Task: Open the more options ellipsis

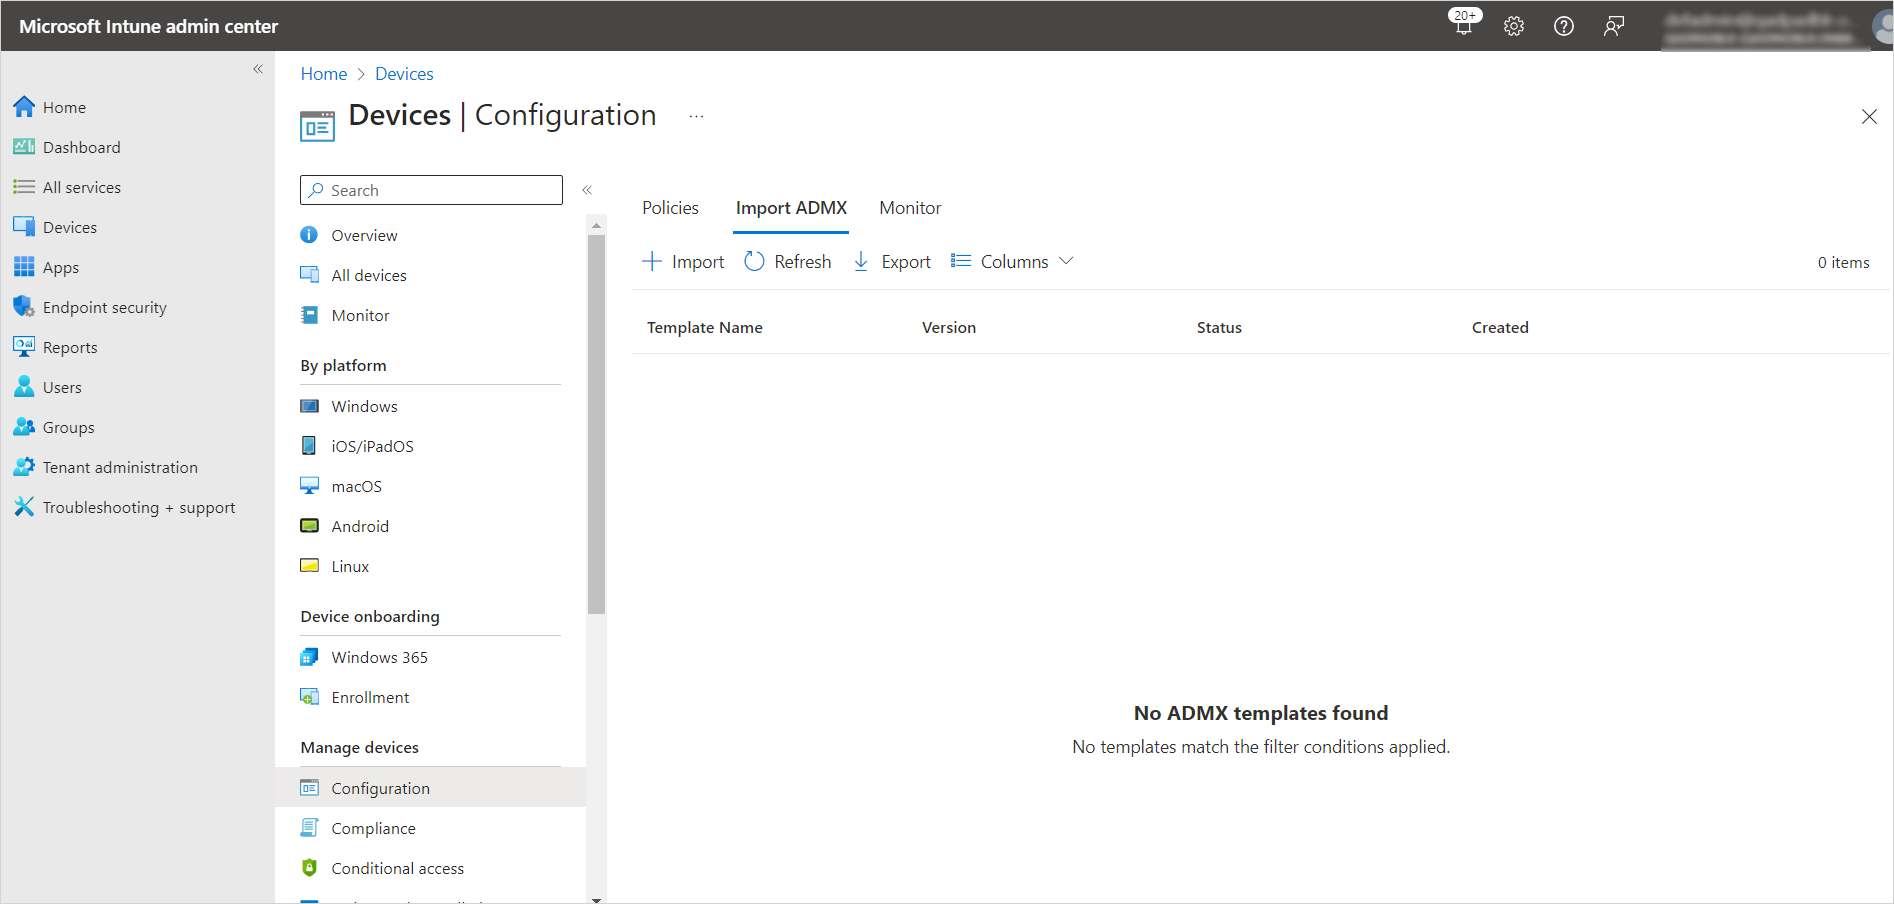Action: point(696,117)
